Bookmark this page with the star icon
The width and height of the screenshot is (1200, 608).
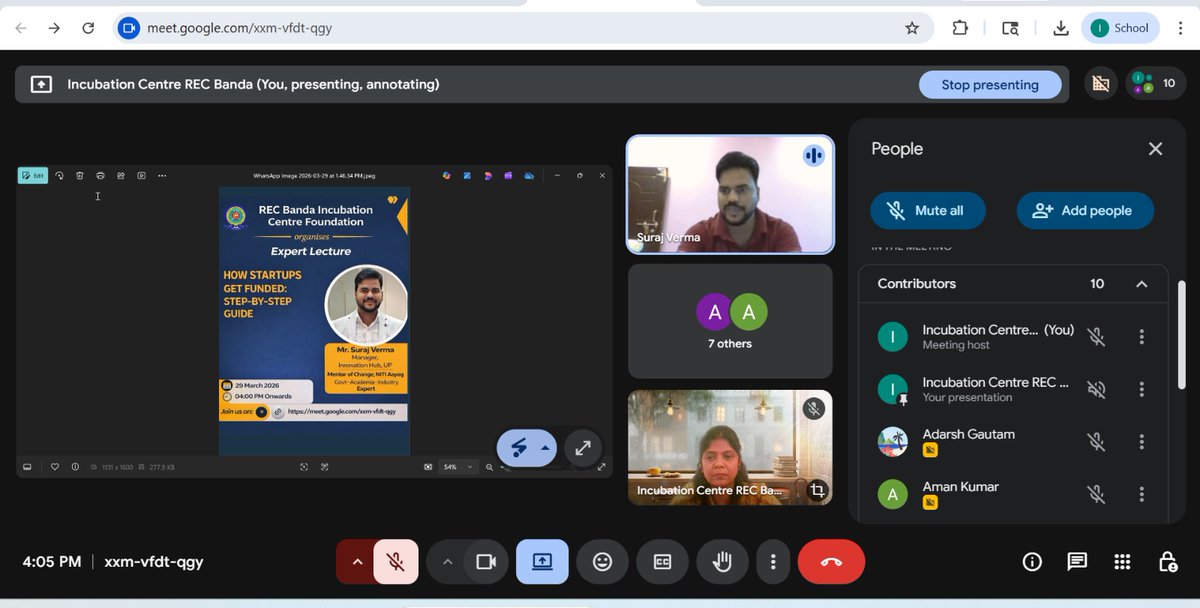[x=911, y=28]
